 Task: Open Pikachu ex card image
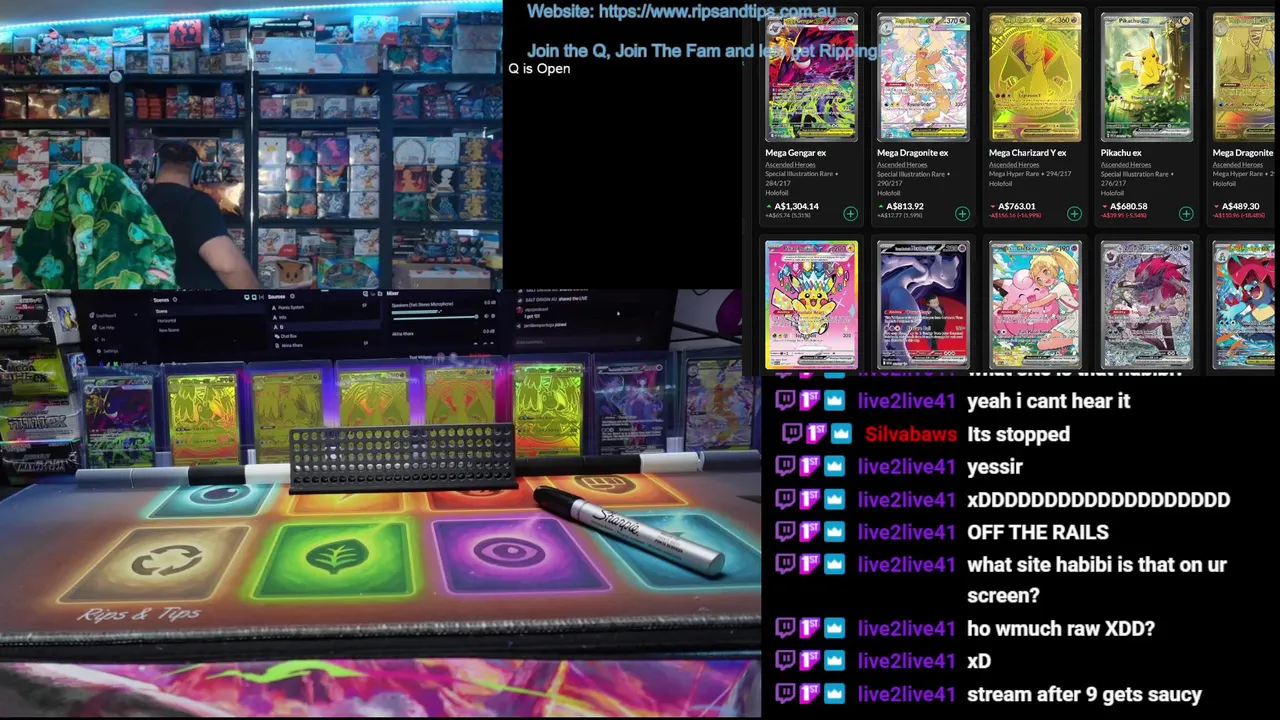pos(1147,77)
